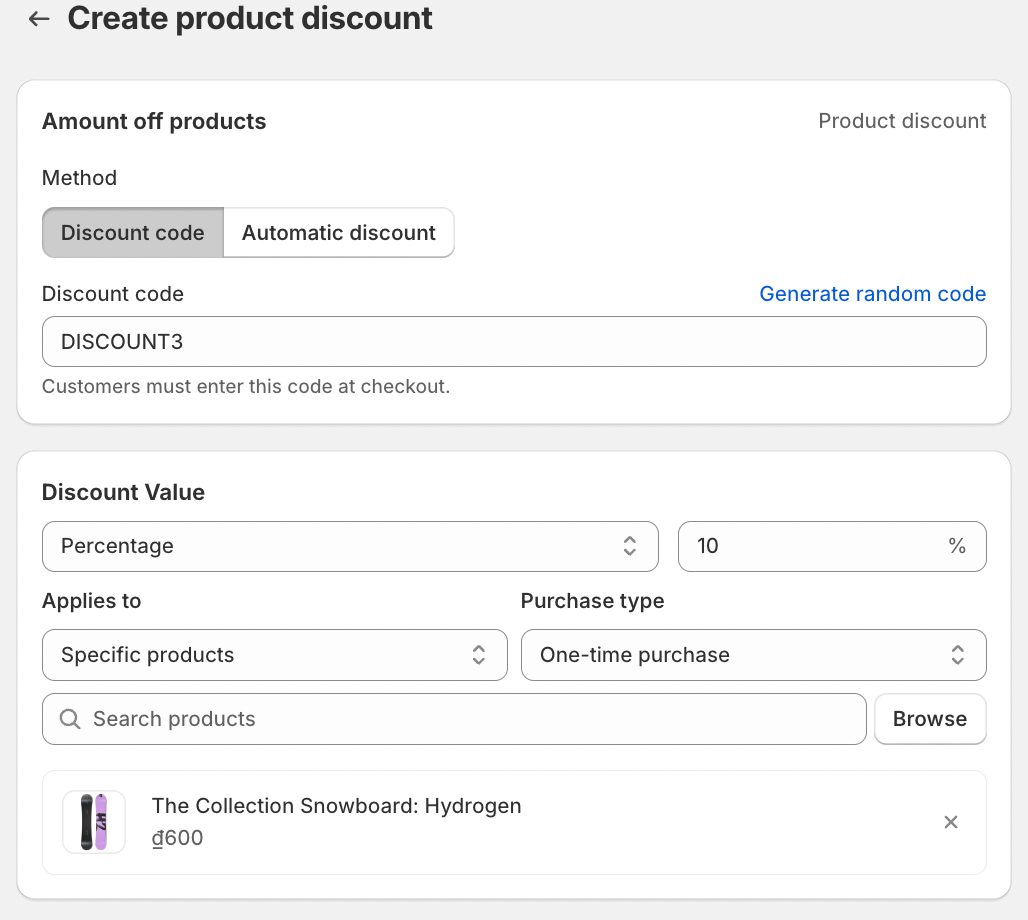Open the One-time purchase dropdown

(753, 655)
